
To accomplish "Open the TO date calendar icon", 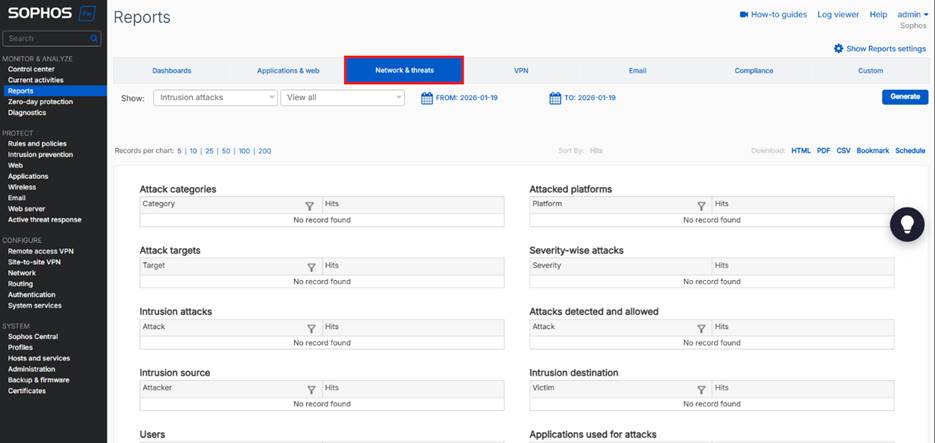I will tap(555, 98).
